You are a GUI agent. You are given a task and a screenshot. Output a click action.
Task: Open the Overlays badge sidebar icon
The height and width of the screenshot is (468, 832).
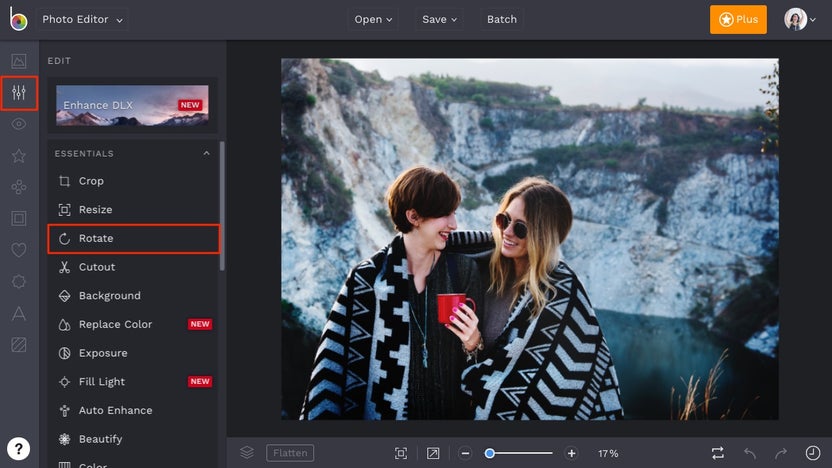coord(19,281)
